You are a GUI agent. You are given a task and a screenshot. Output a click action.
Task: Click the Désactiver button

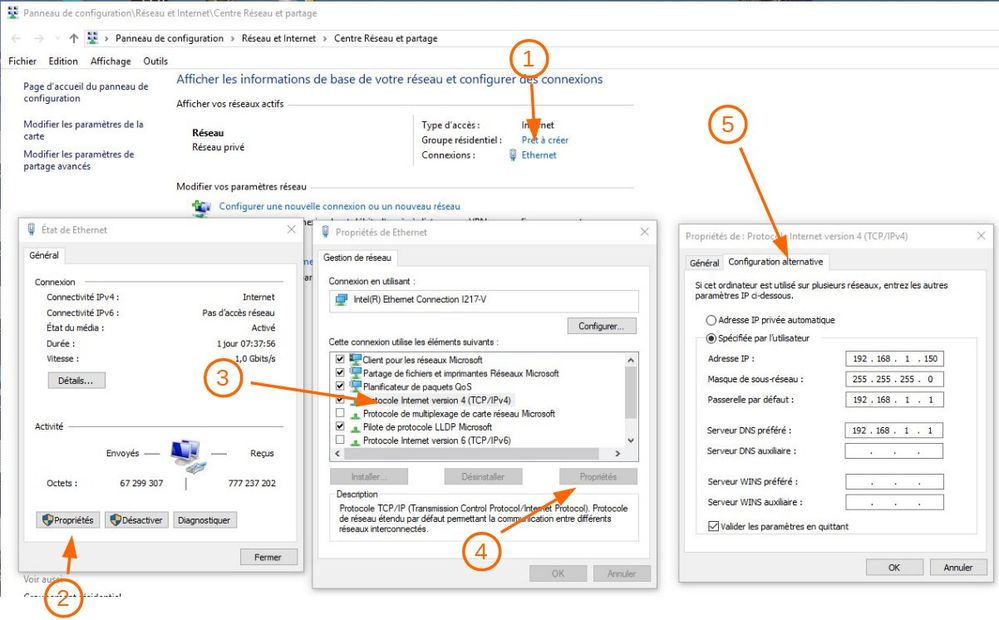tap(137, 520)
